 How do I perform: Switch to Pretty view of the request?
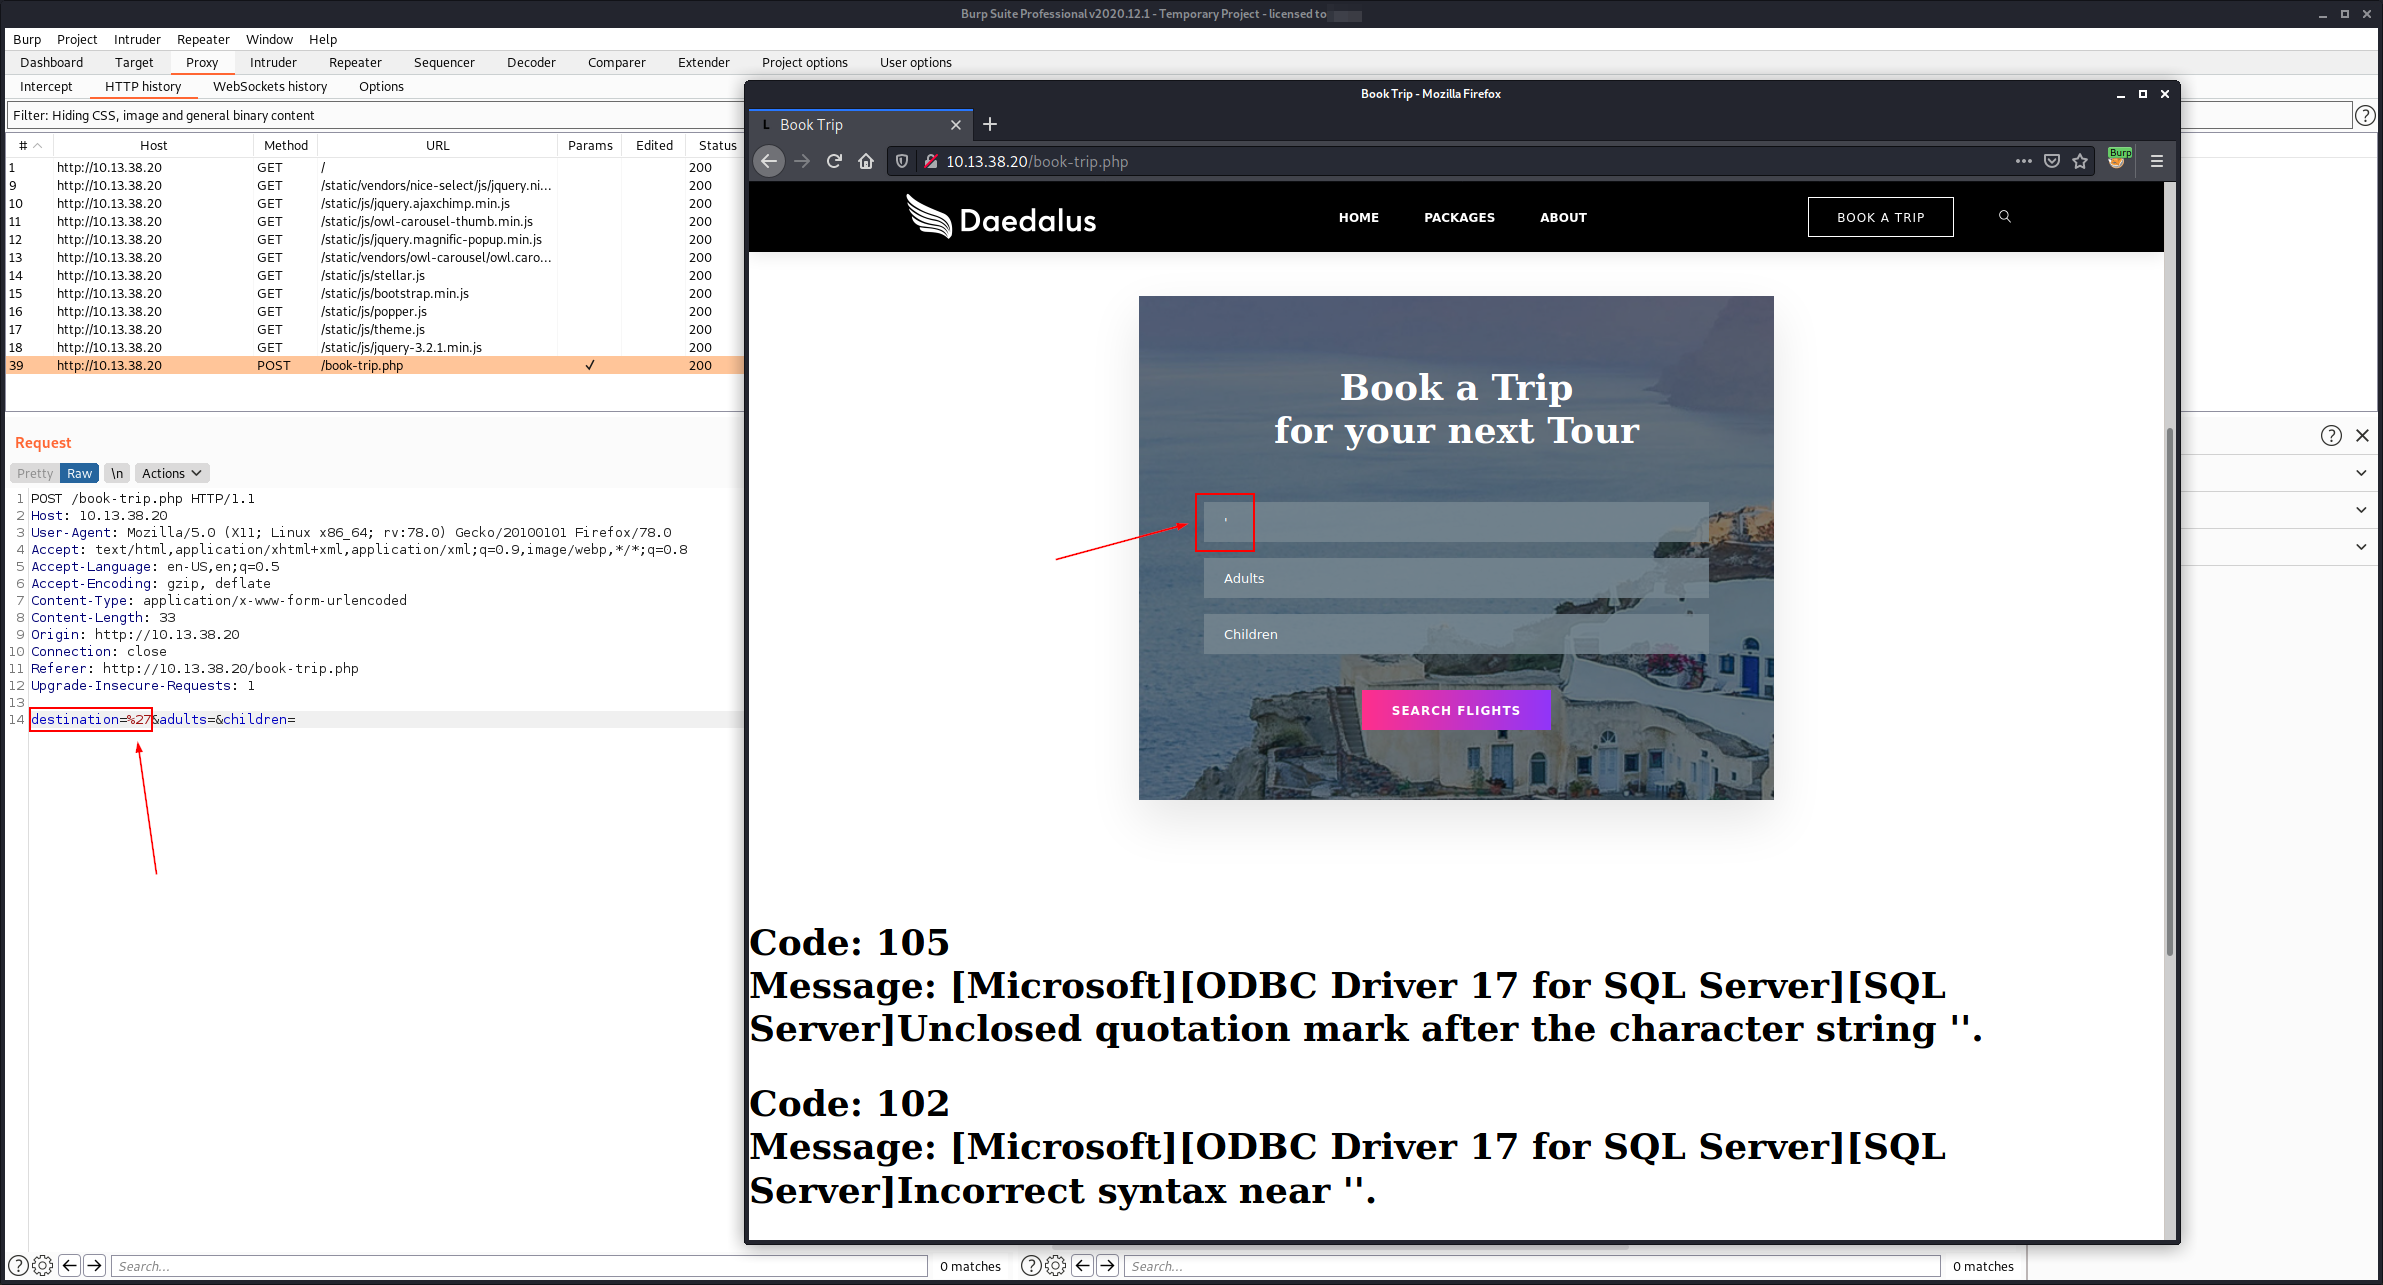click(x=34, y=473)
